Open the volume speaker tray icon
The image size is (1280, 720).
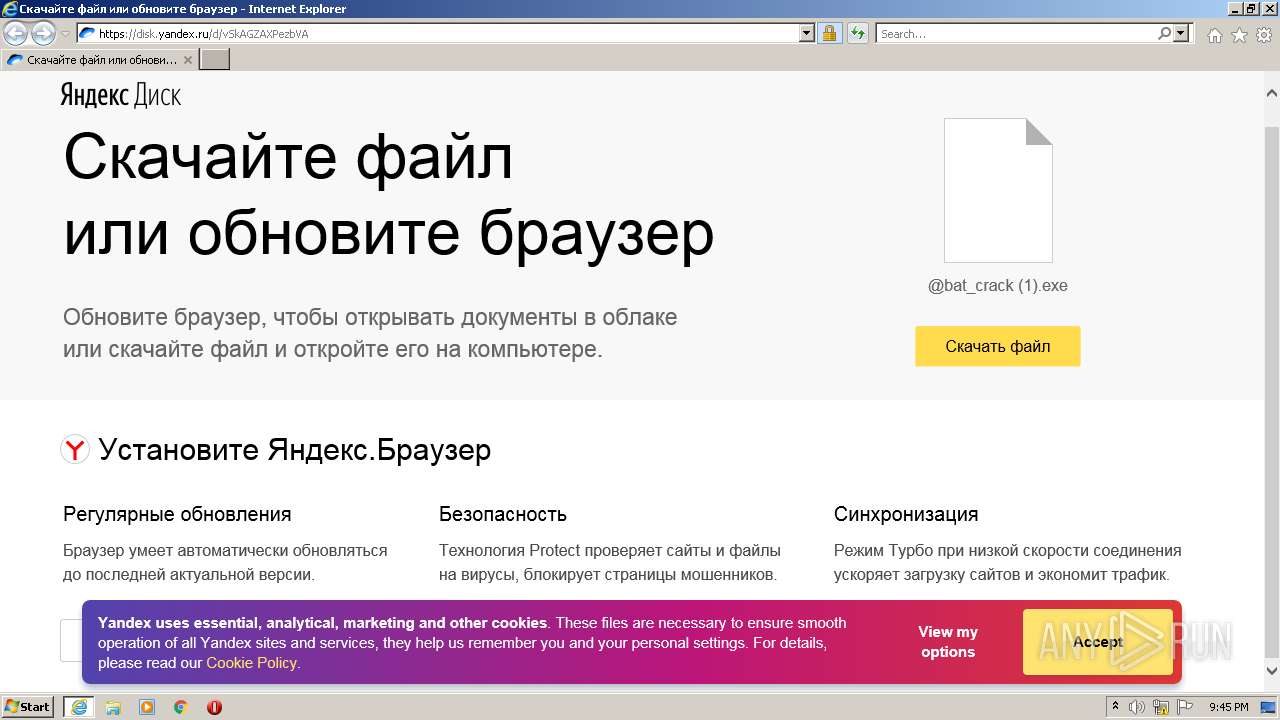[1138, 707]
